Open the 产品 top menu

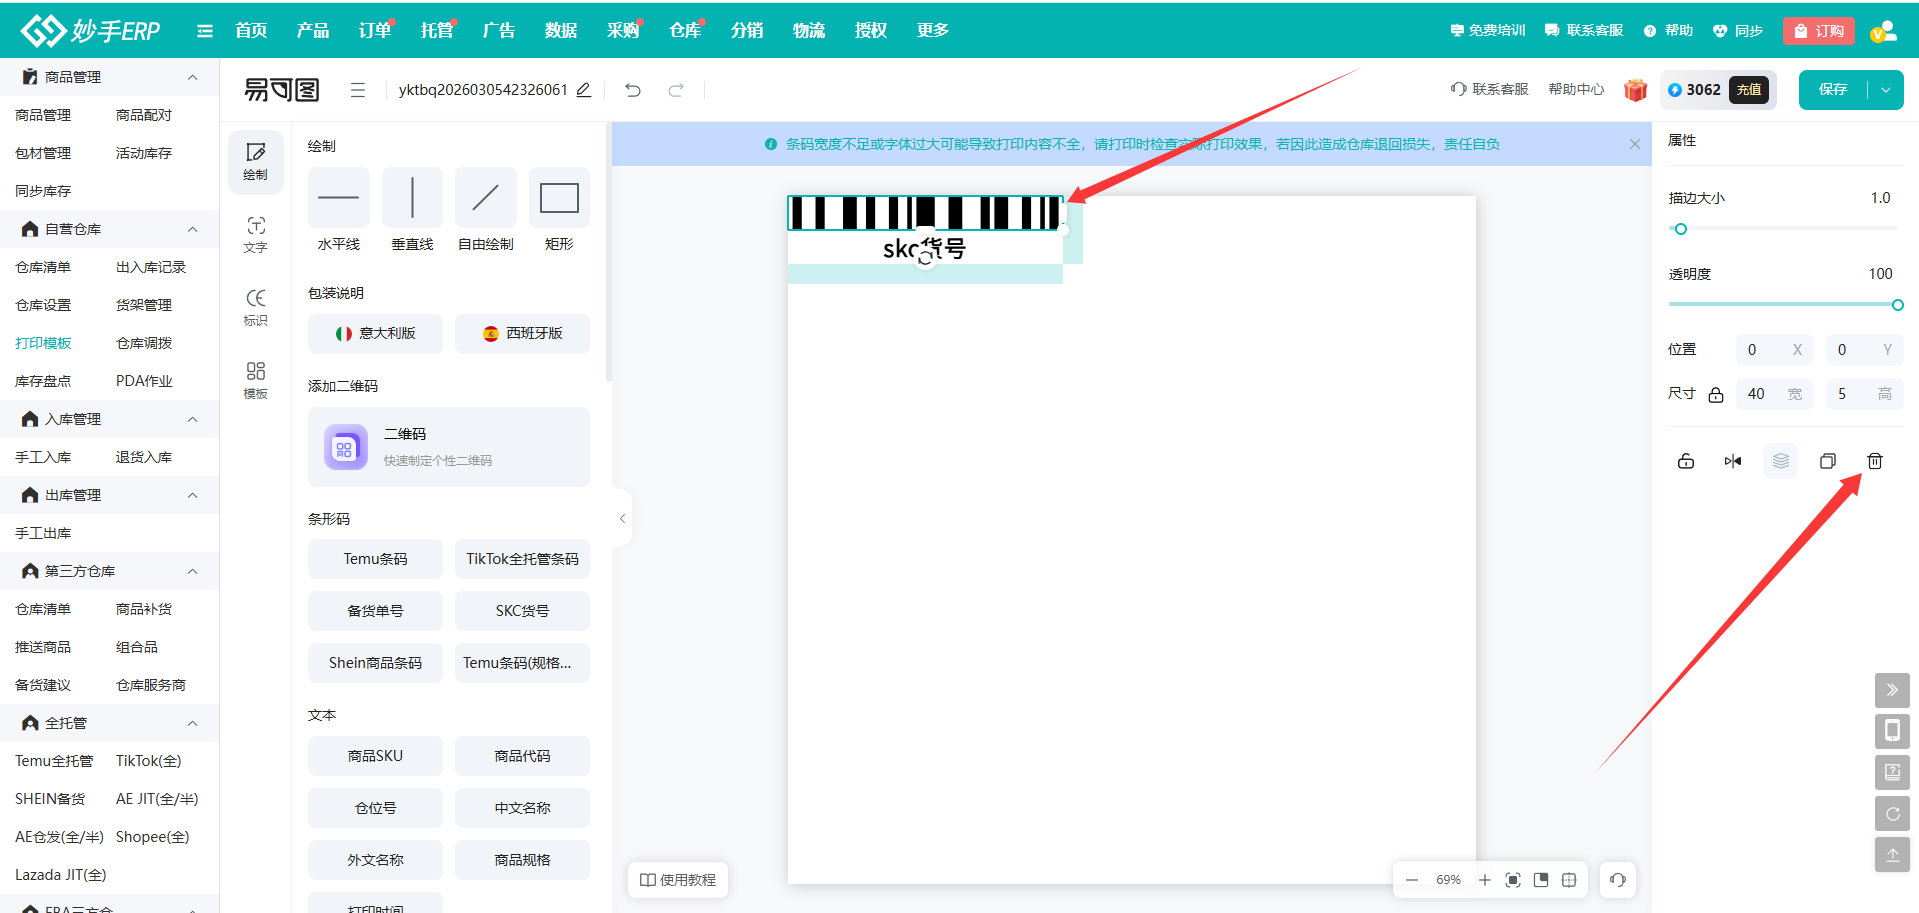(x=313, y=30)
